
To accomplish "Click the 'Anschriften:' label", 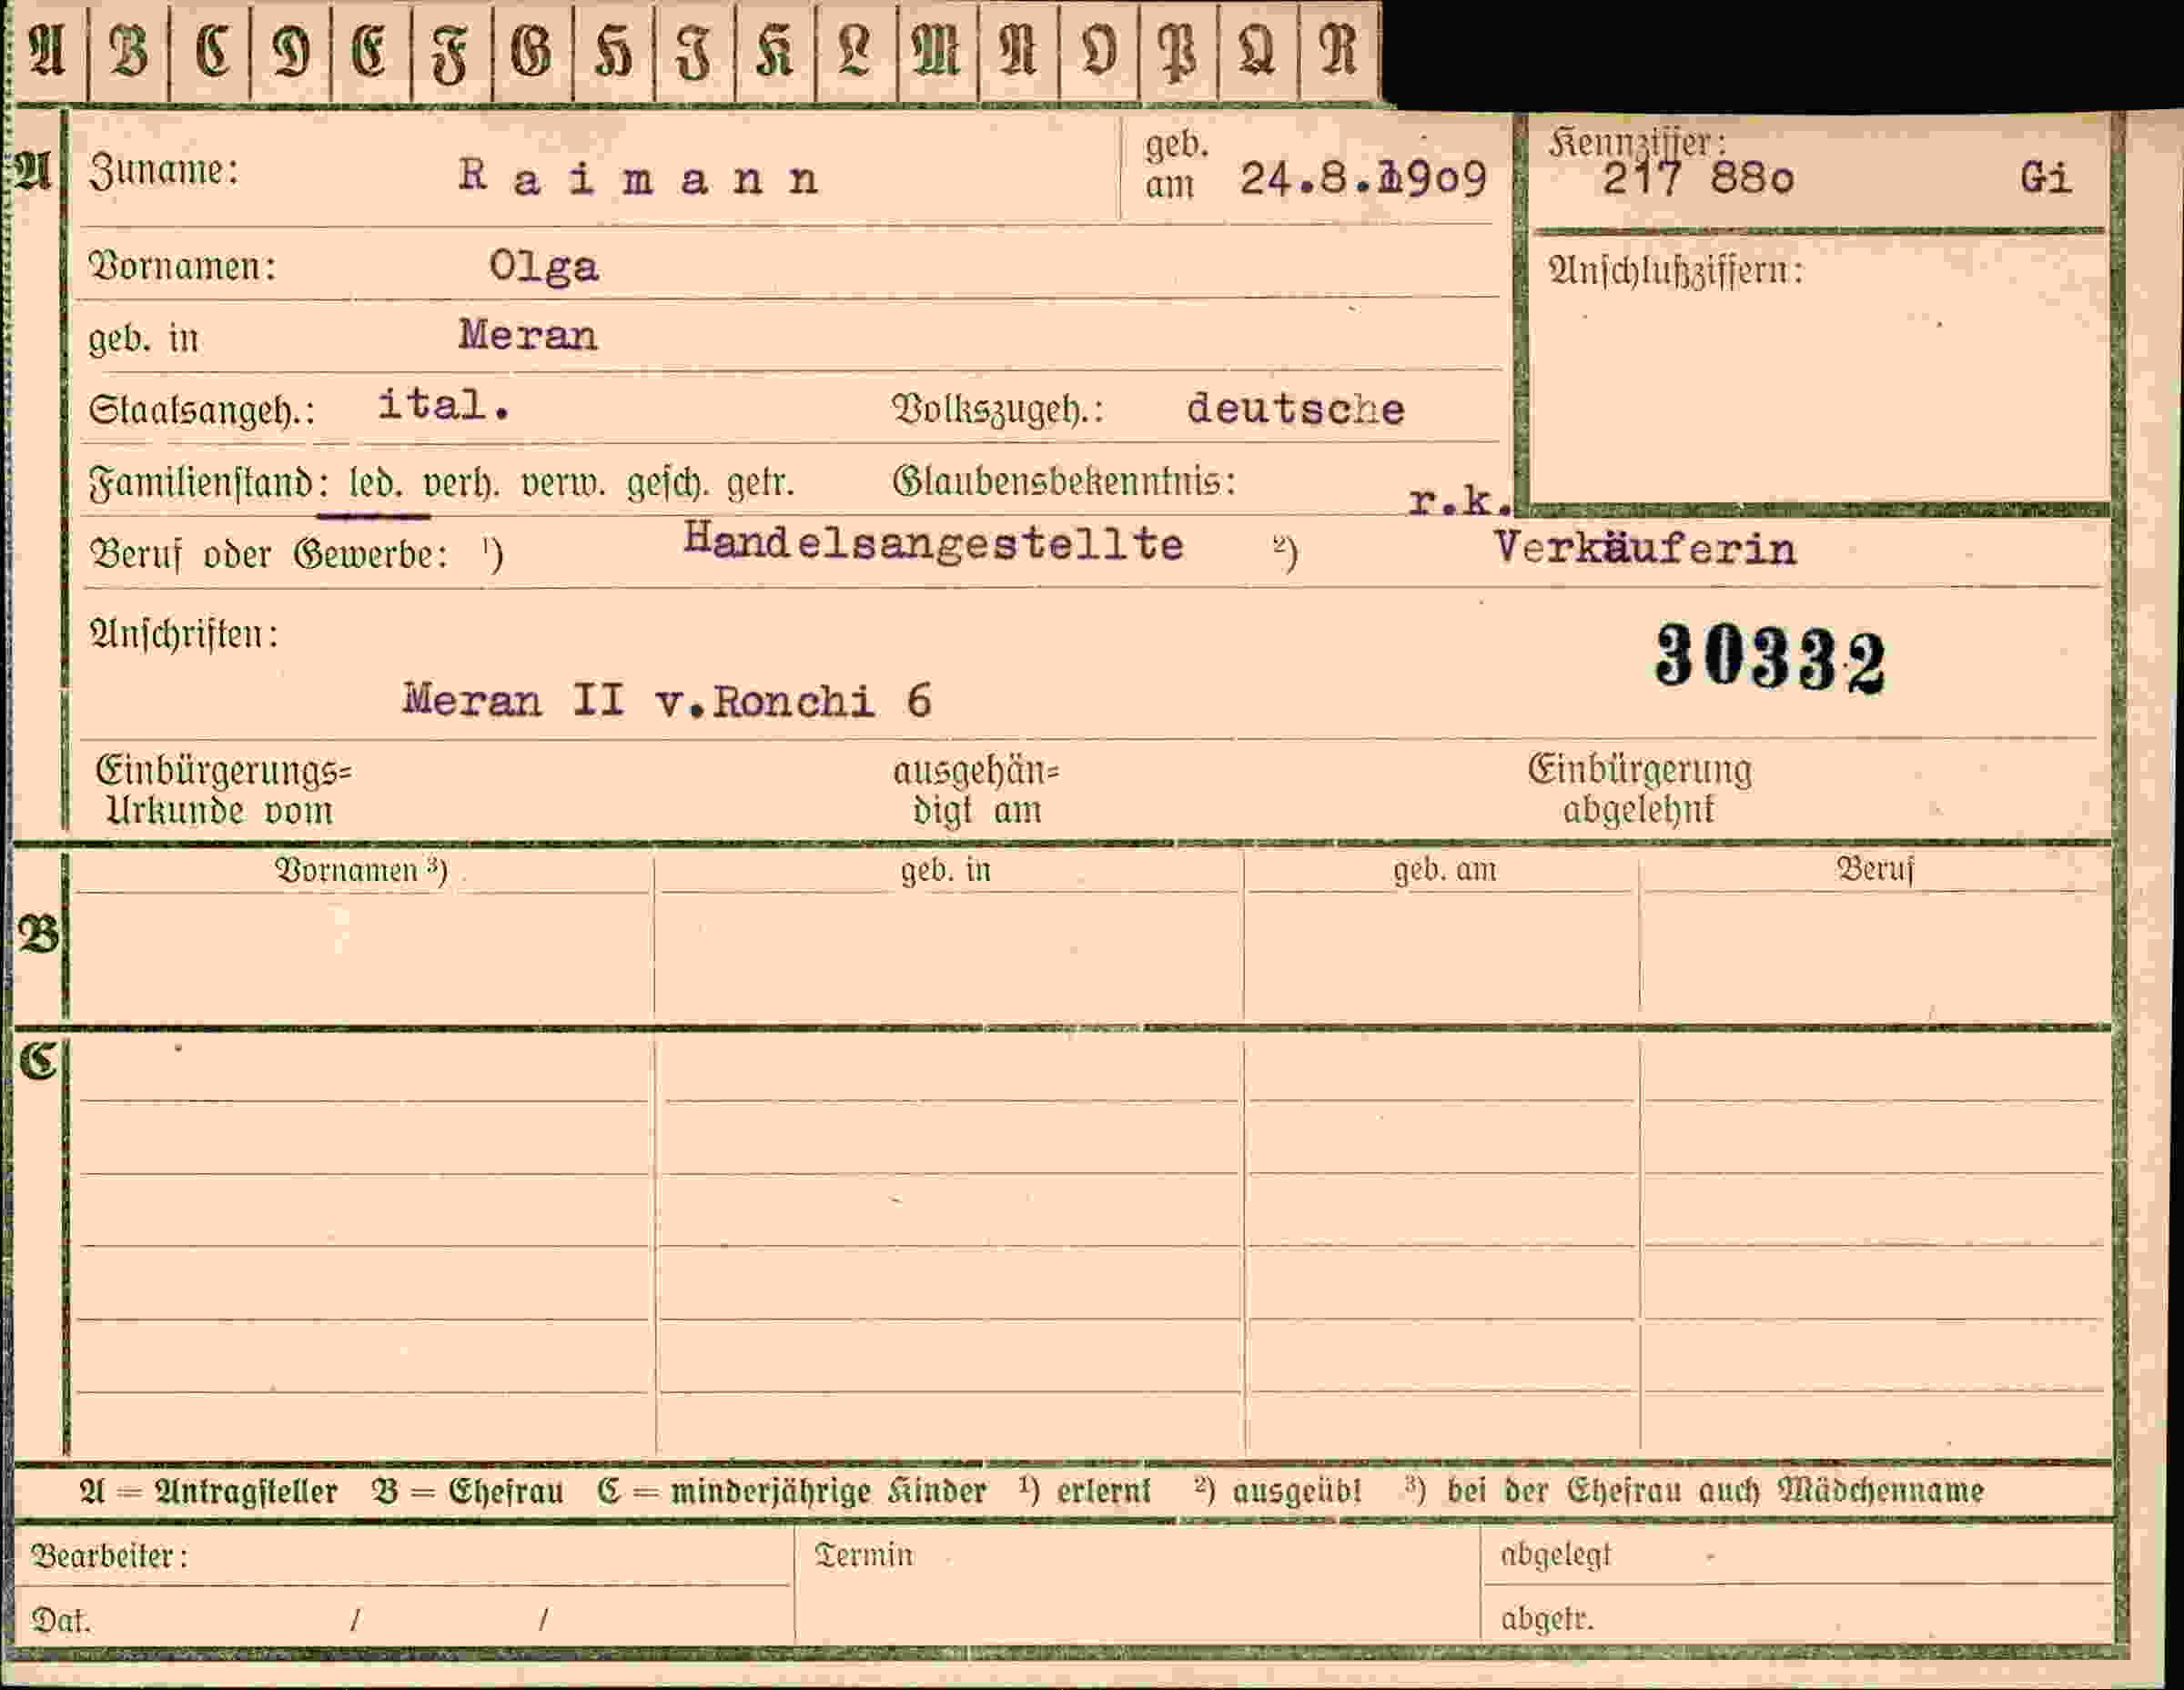I will (x=184, y=635).
